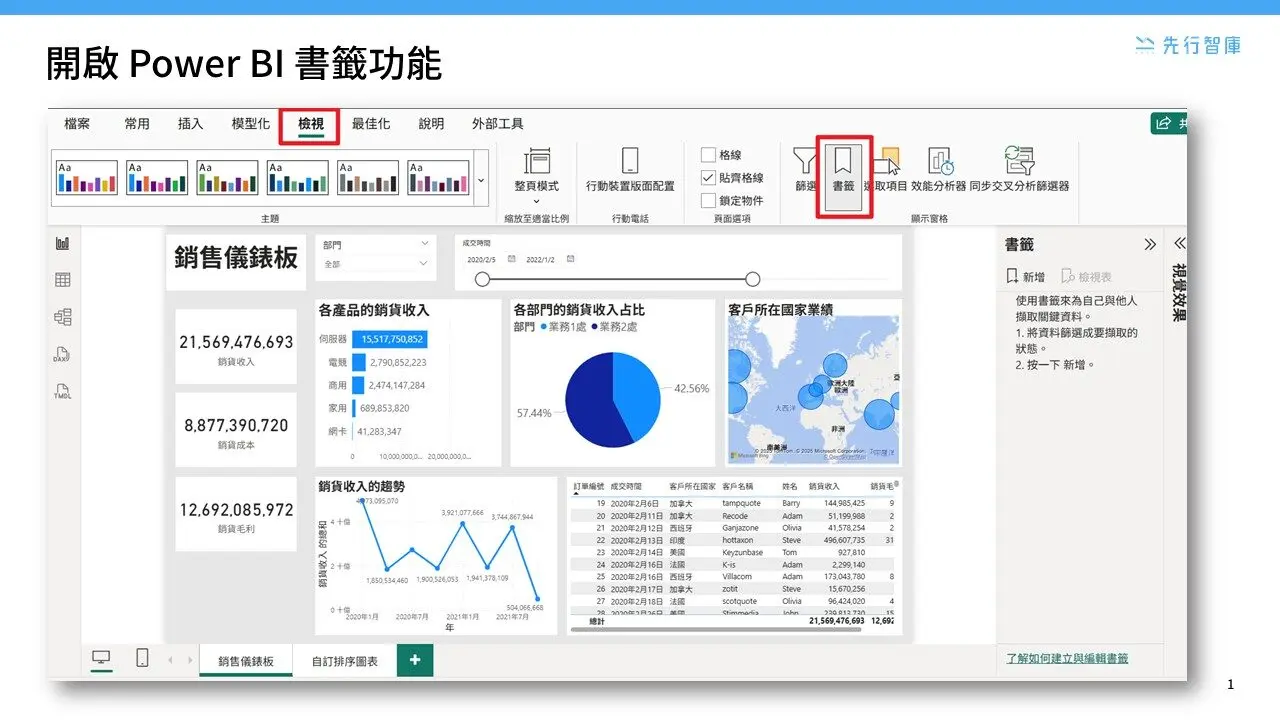Viewport: 1280px width, 720px height.
Task: Click right handle of date range slider
Action: (x=753, y=279)
